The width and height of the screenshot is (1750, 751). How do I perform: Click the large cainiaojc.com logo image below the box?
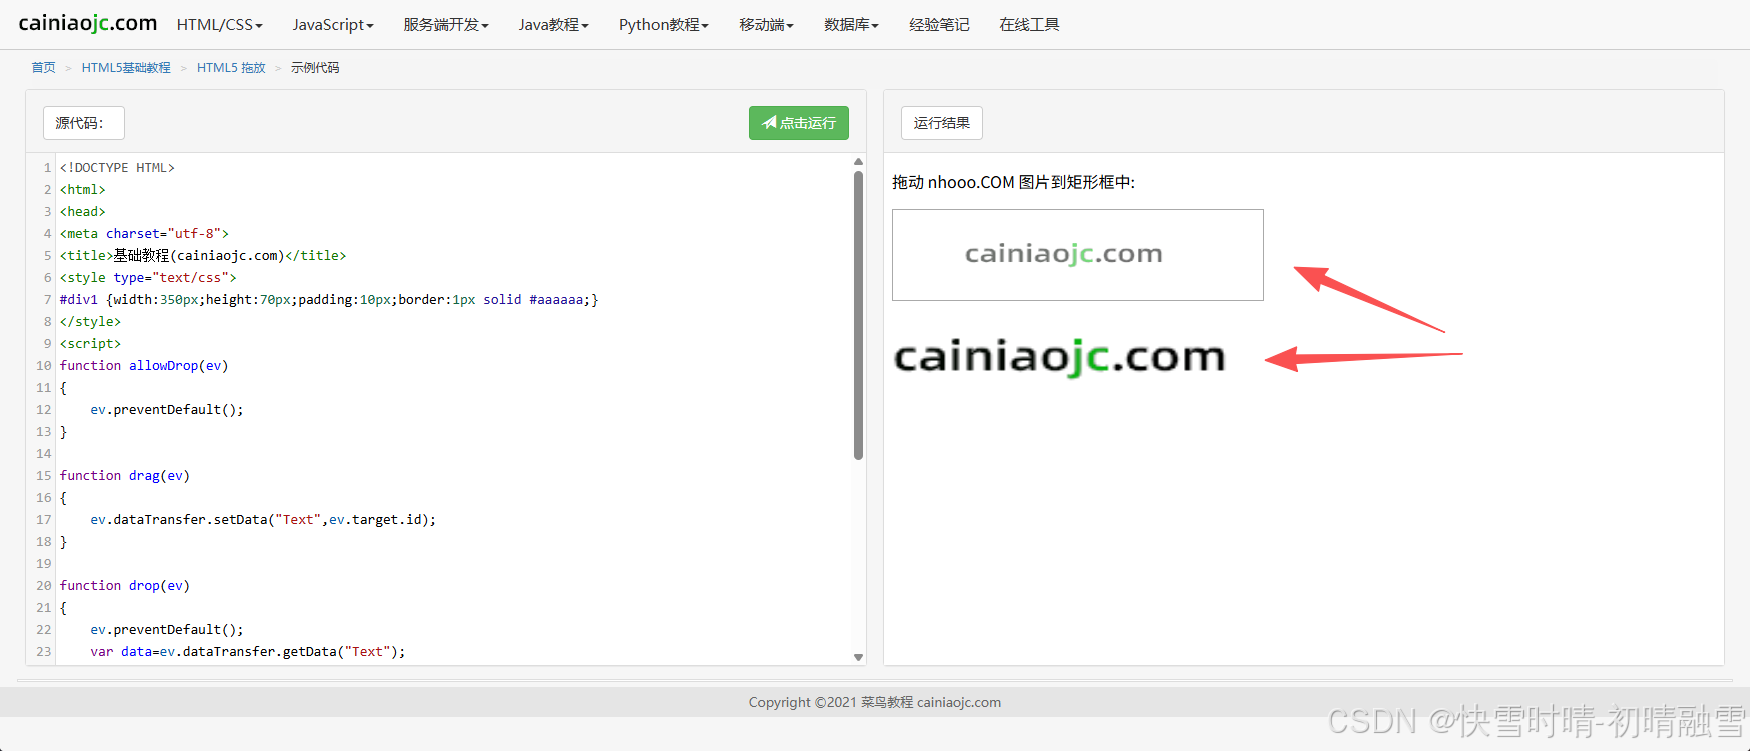click(x=1059, y=357)
